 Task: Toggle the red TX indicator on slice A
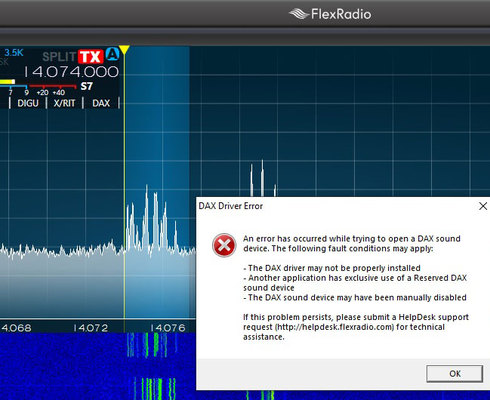[x=91, y=57]
